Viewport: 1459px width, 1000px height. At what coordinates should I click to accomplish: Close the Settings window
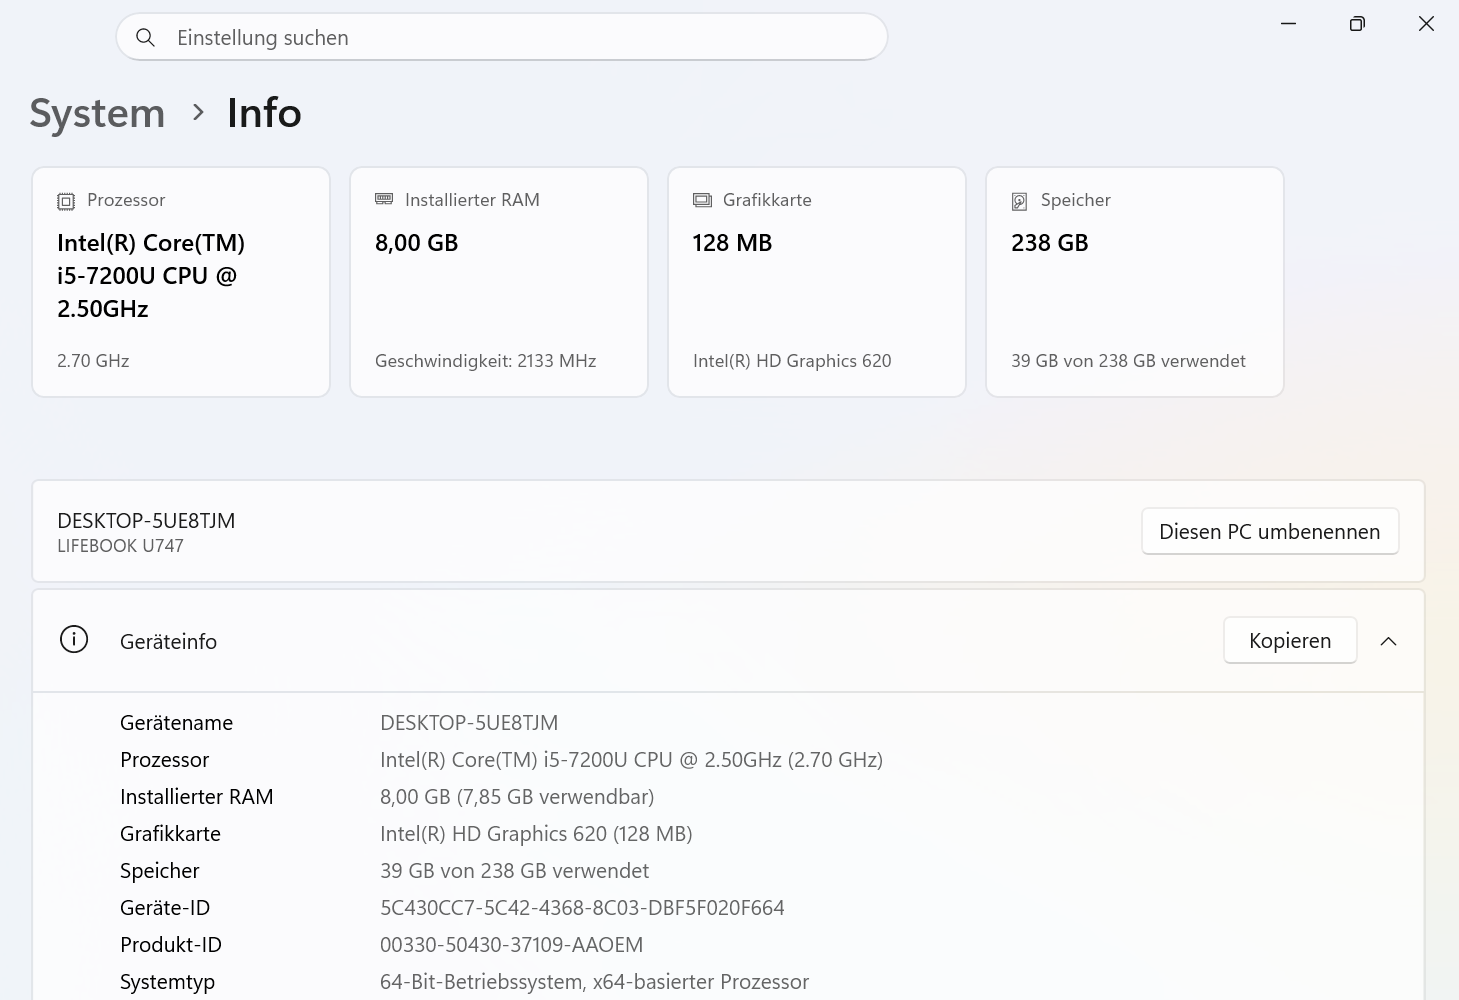(1426, 23)
